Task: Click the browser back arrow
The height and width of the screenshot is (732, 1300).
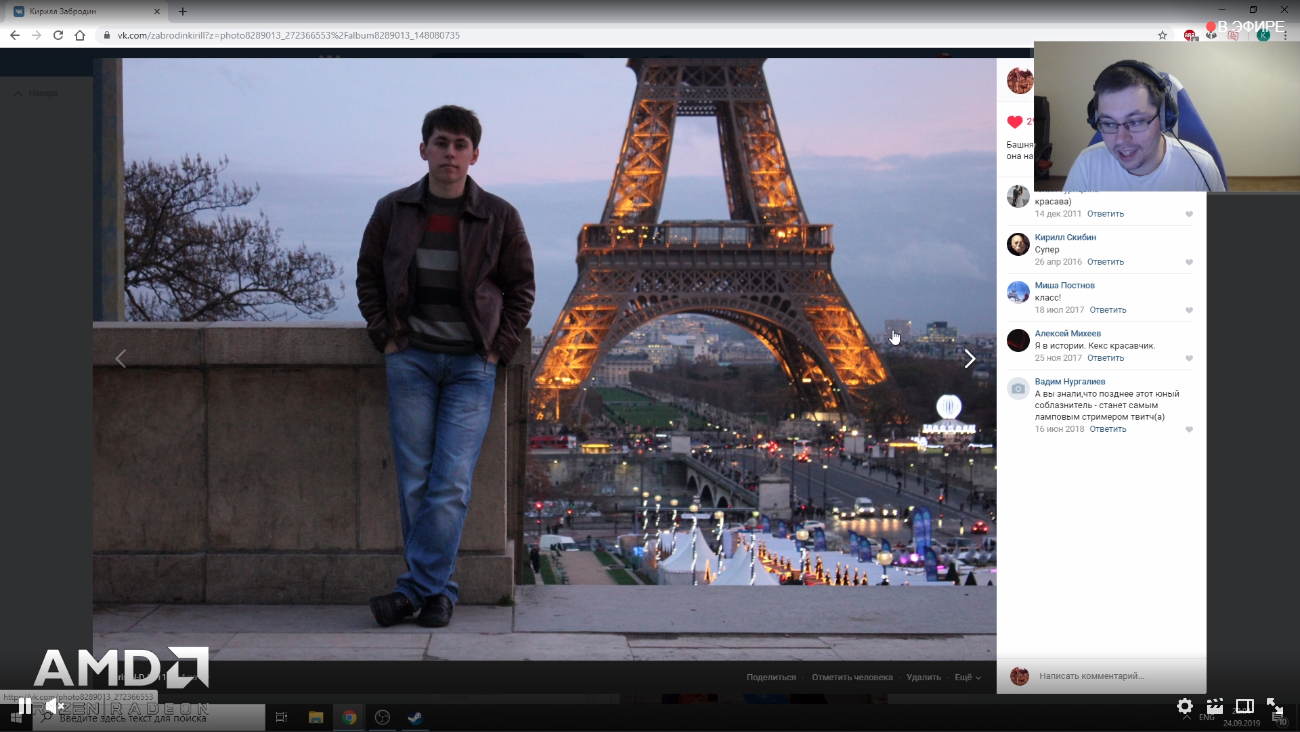Action: (x=14, y=35)
